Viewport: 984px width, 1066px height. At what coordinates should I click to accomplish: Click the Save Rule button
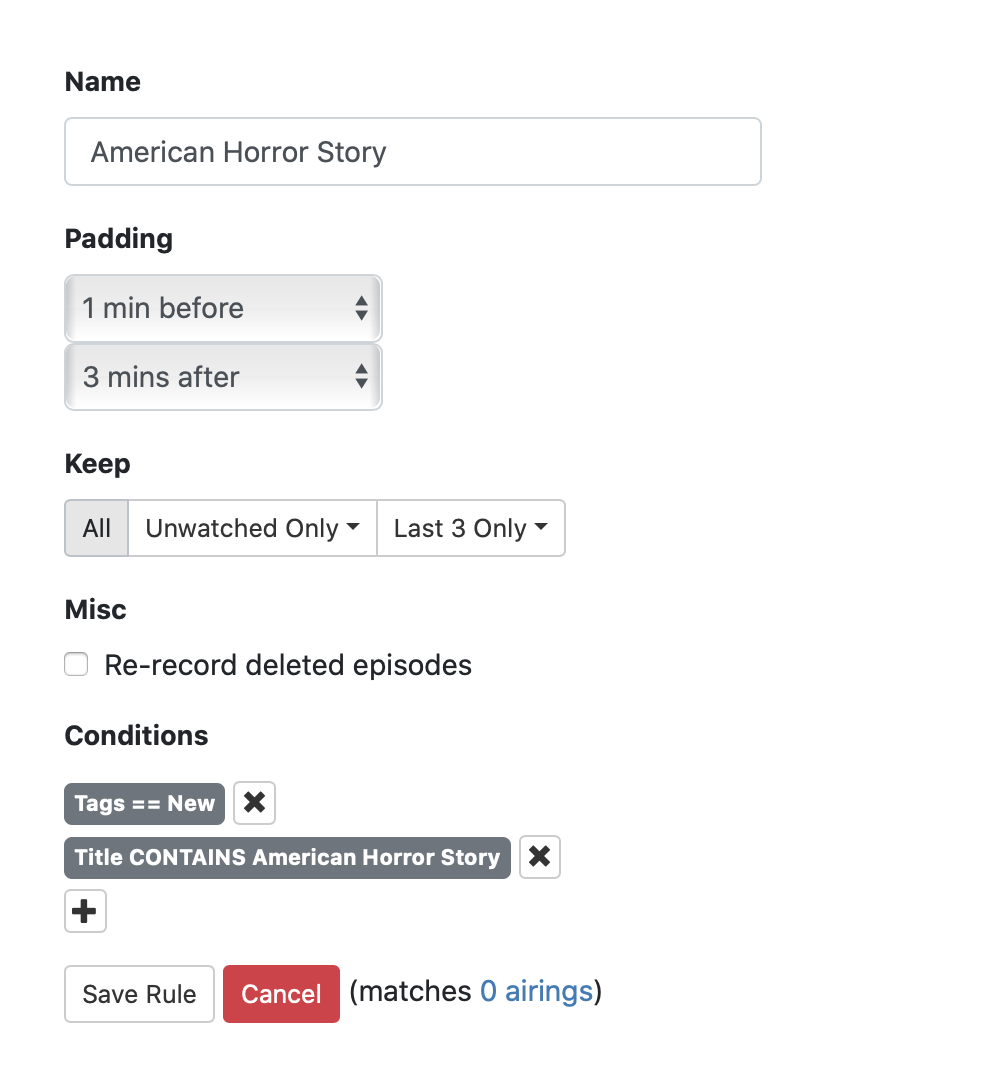pyautogui.click(x=139, y=994)
